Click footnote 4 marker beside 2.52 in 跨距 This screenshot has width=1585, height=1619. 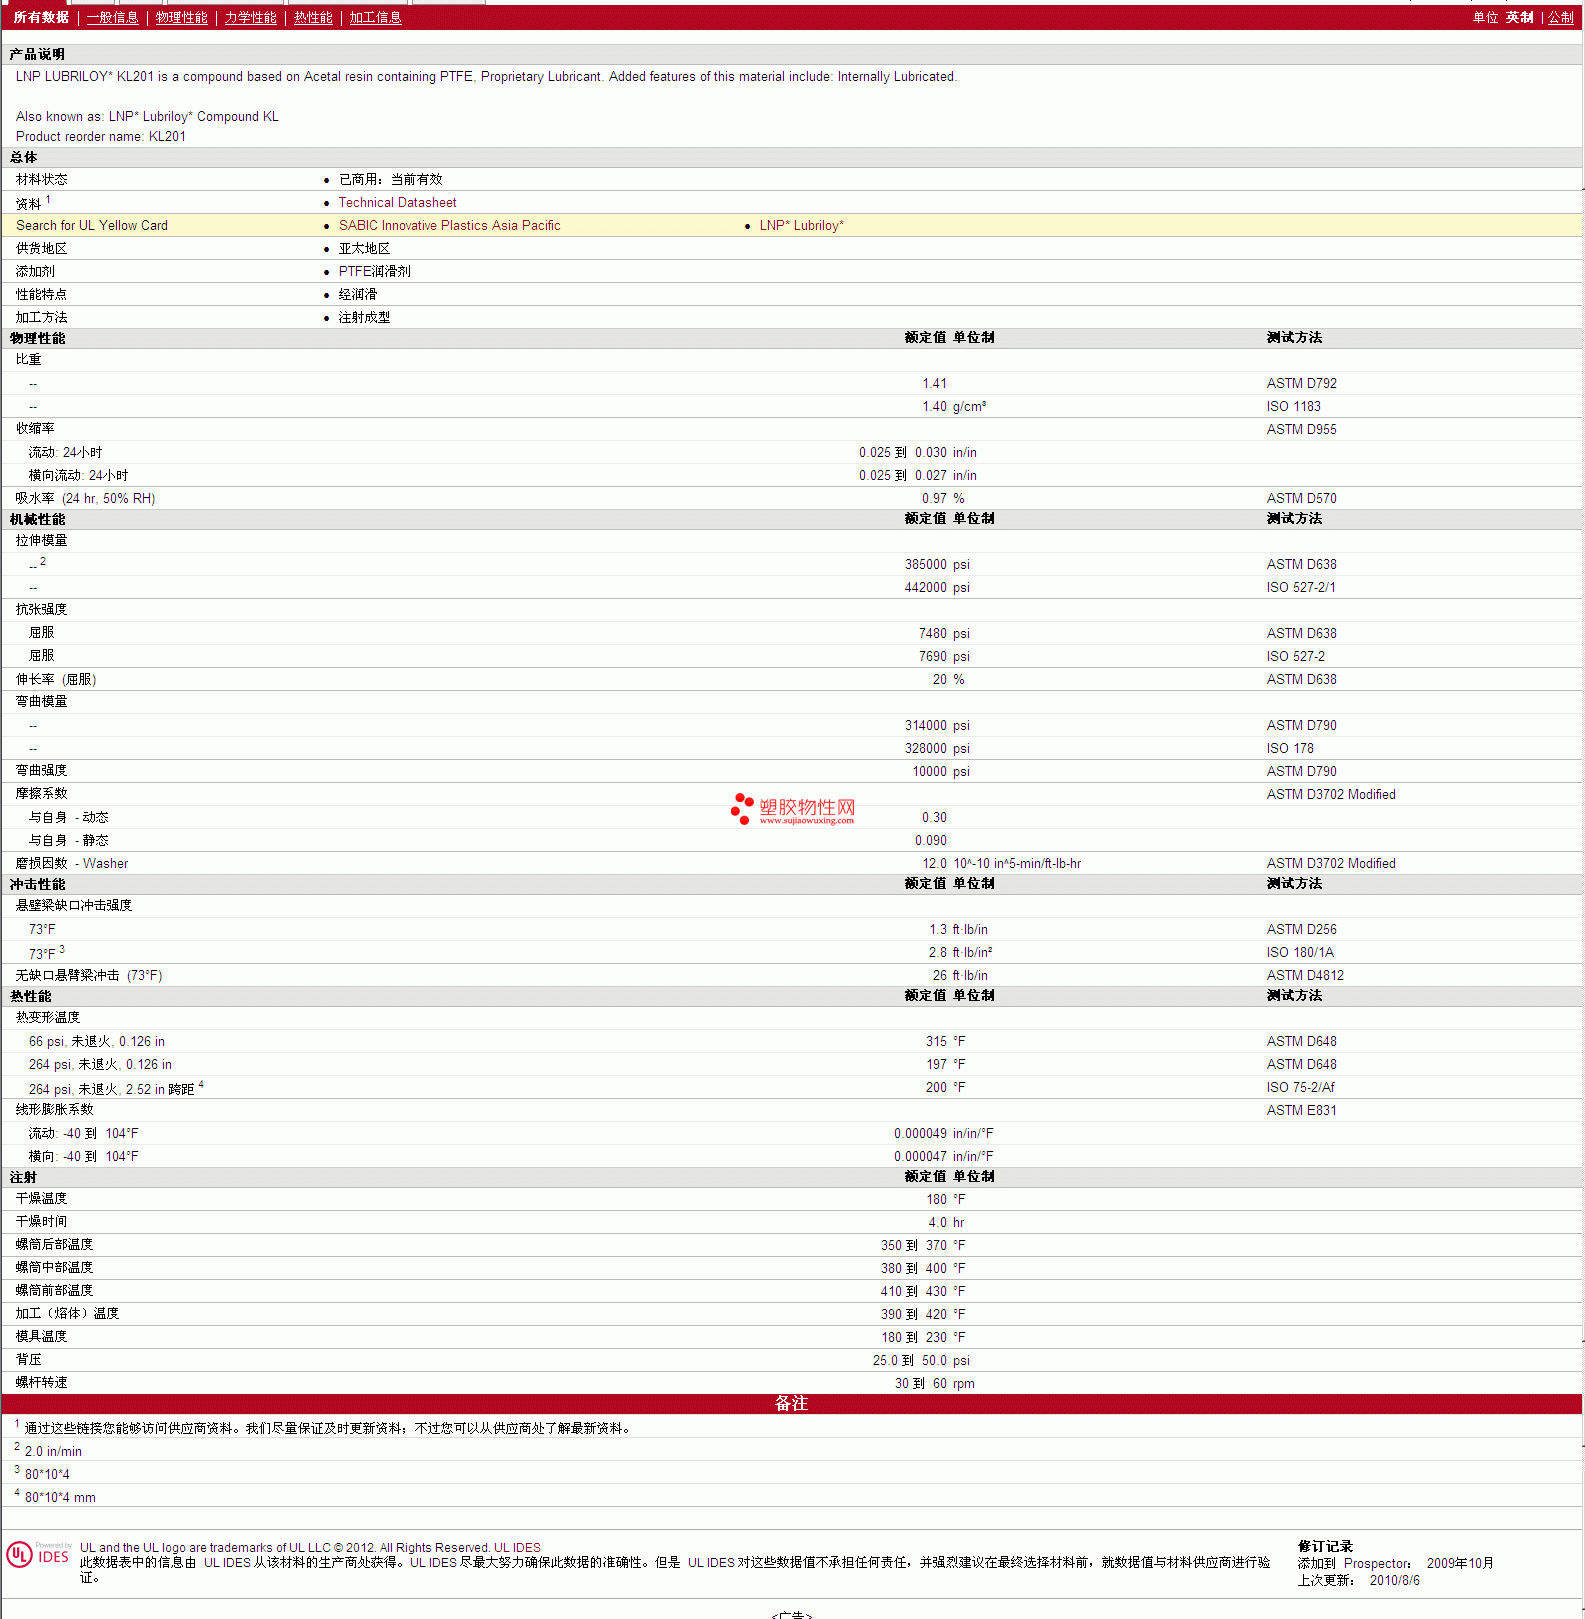point(201,1084)
